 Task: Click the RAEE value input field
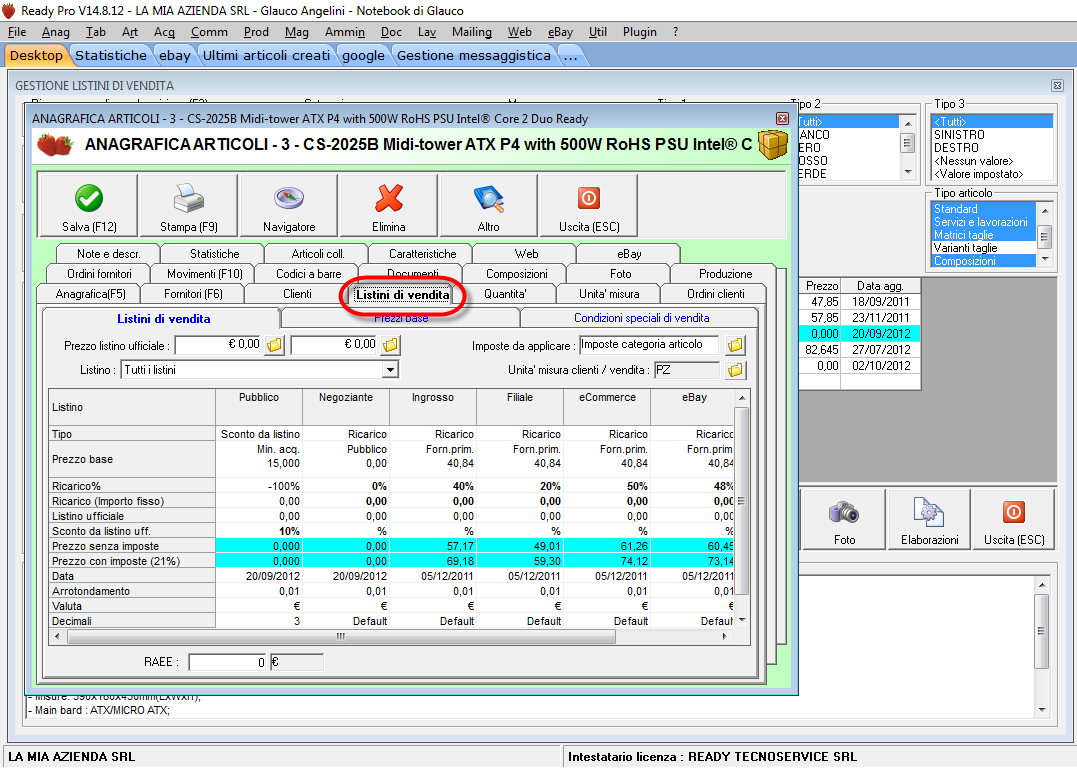pos(228,662)
